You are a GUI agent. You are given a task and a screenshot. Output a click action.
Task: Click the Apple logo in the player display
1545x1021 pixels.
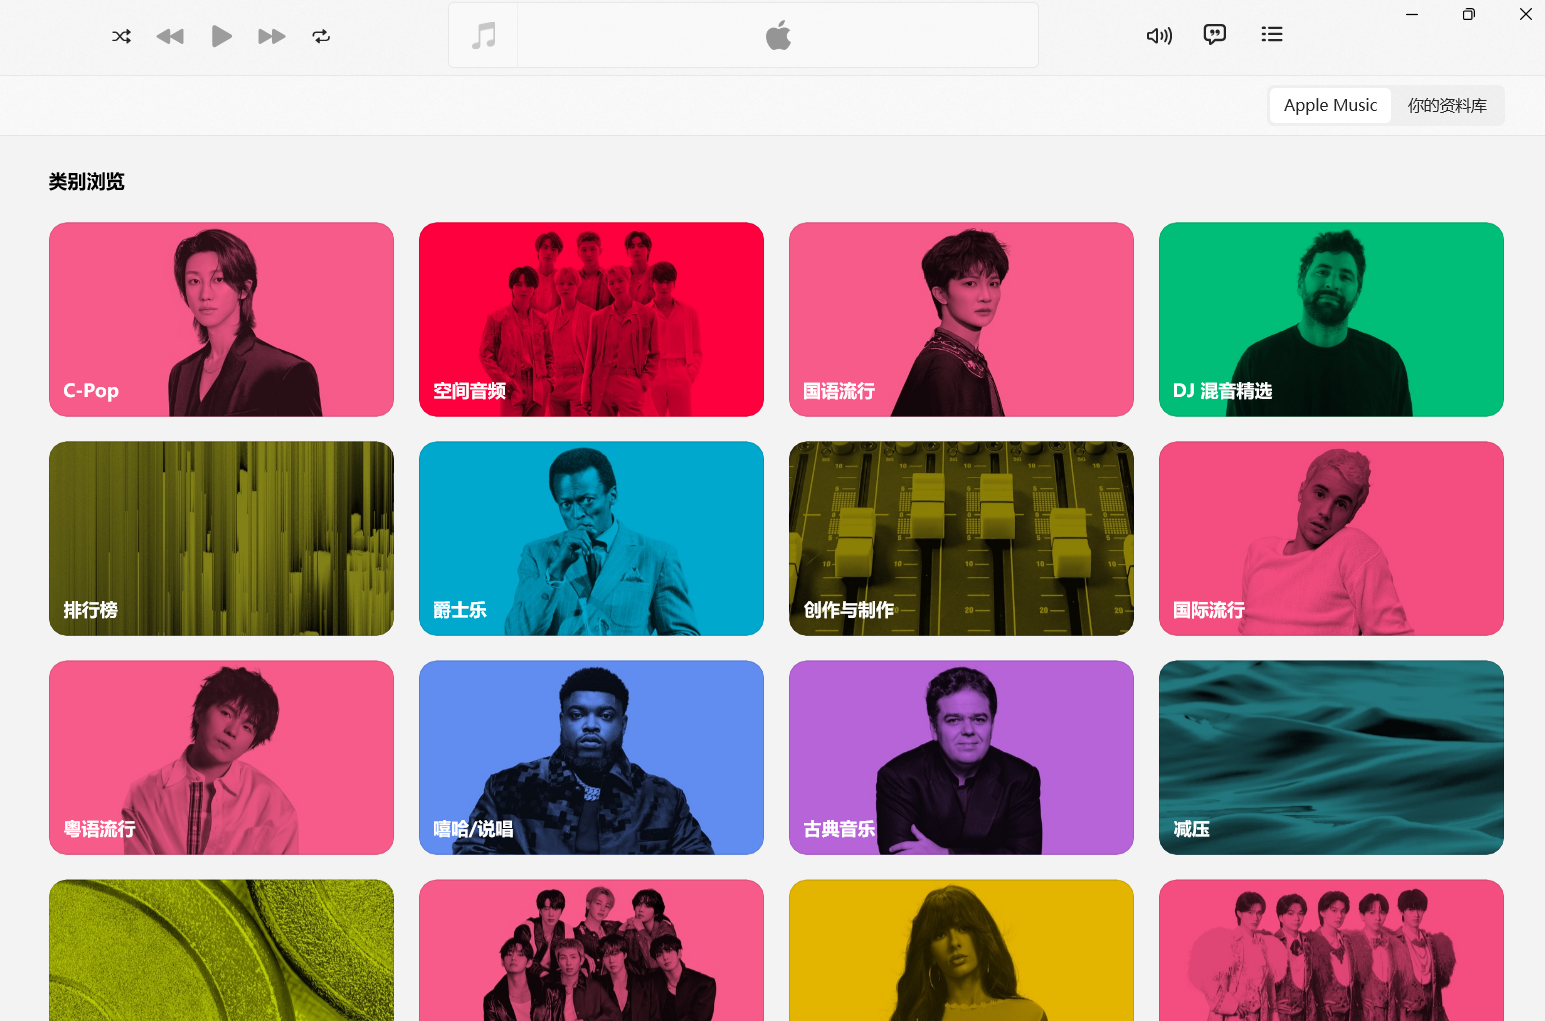click(x=777, y=34)
